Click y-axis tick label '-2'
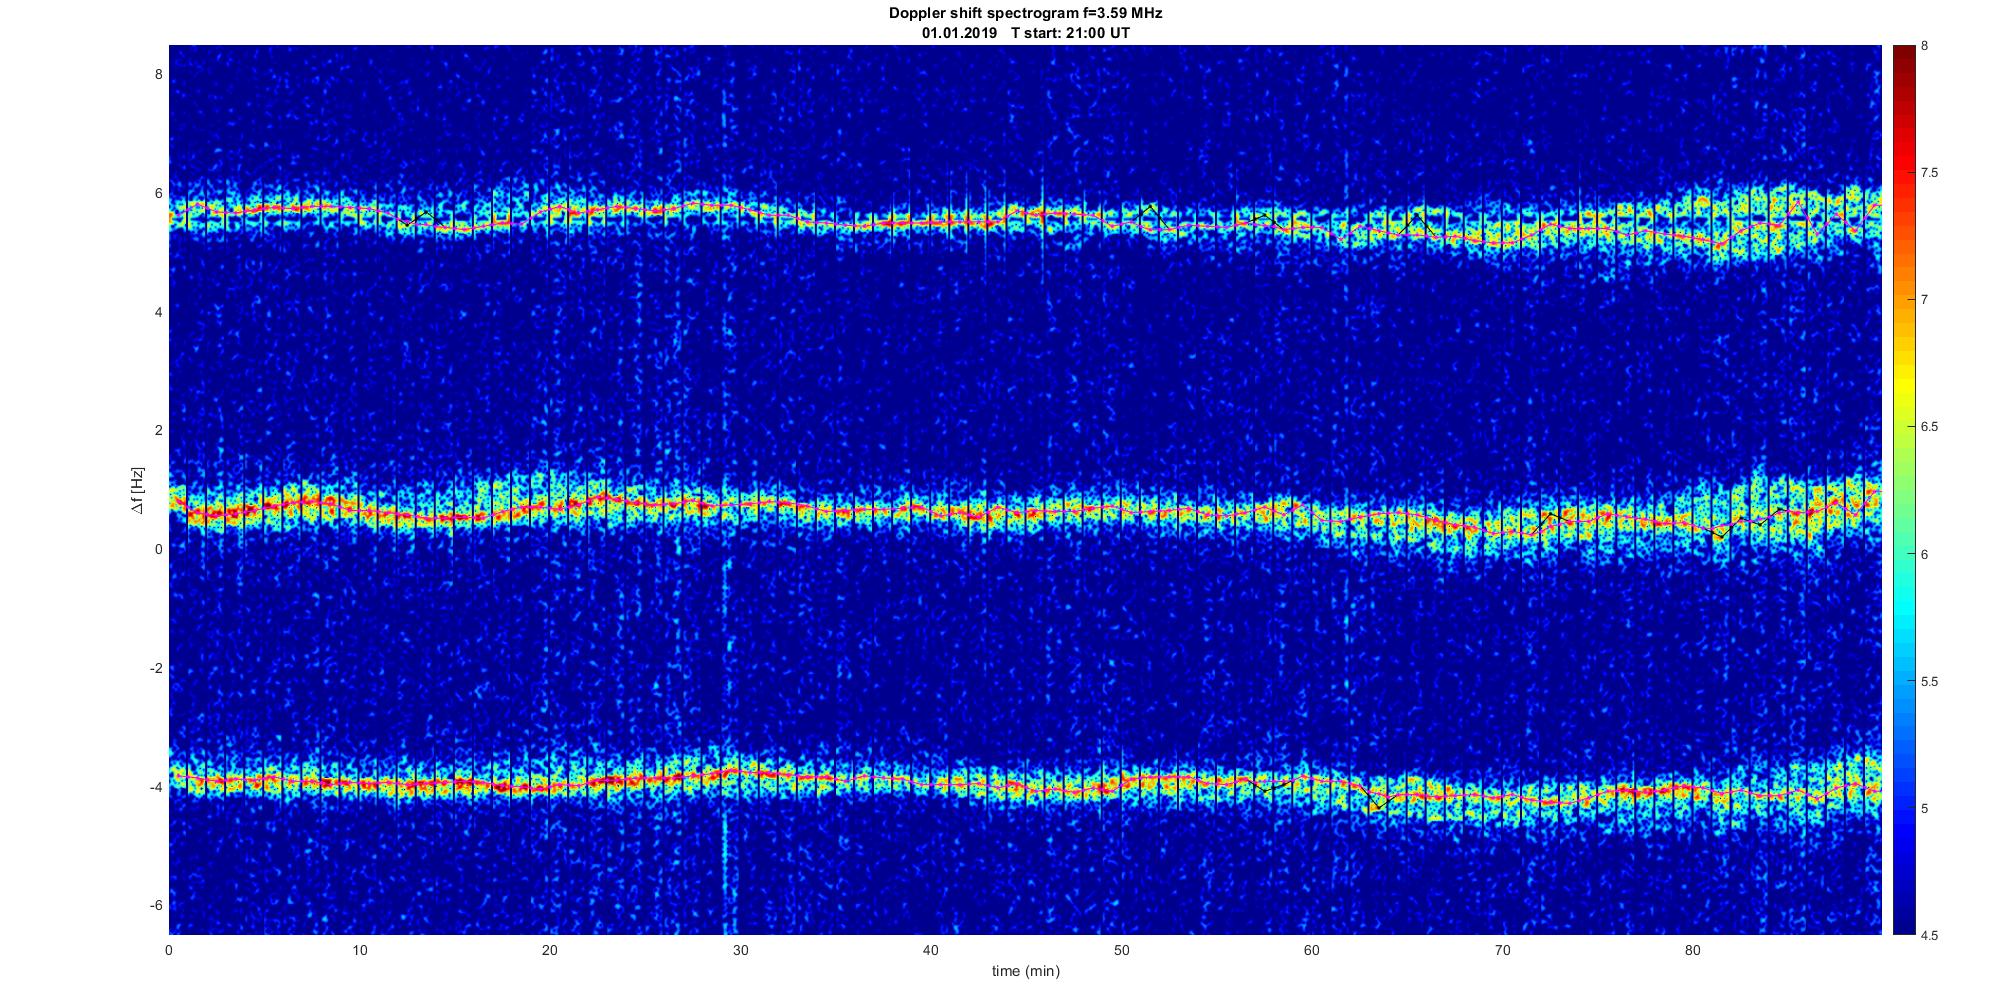Viewport: 2000px width, 1003px height. coord(155,668)
